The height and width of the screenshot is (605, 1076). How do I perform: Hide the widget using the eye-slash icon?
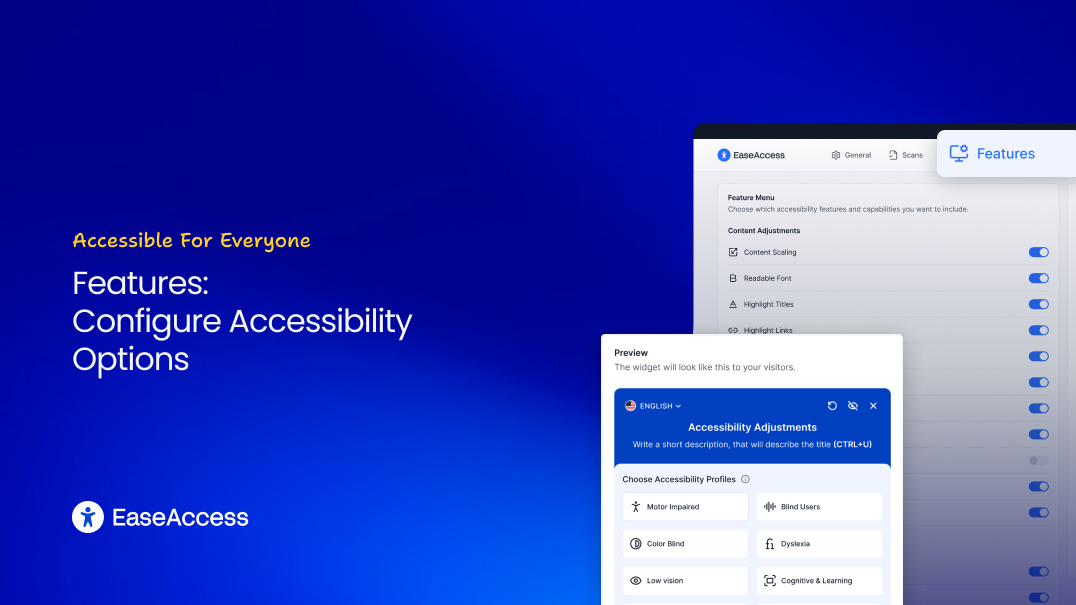(x=853, y=406)
